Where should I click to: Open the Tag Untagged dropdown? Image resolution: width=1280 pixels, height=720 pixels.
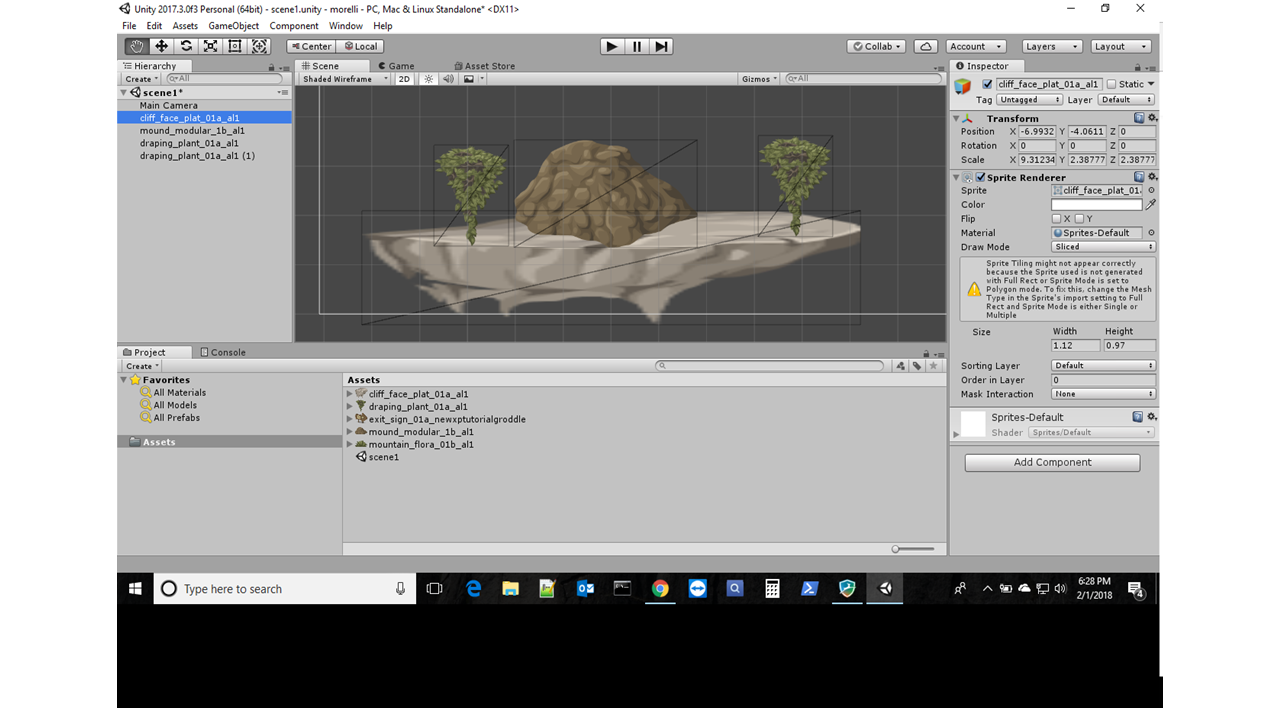(x=1030, y=100)
